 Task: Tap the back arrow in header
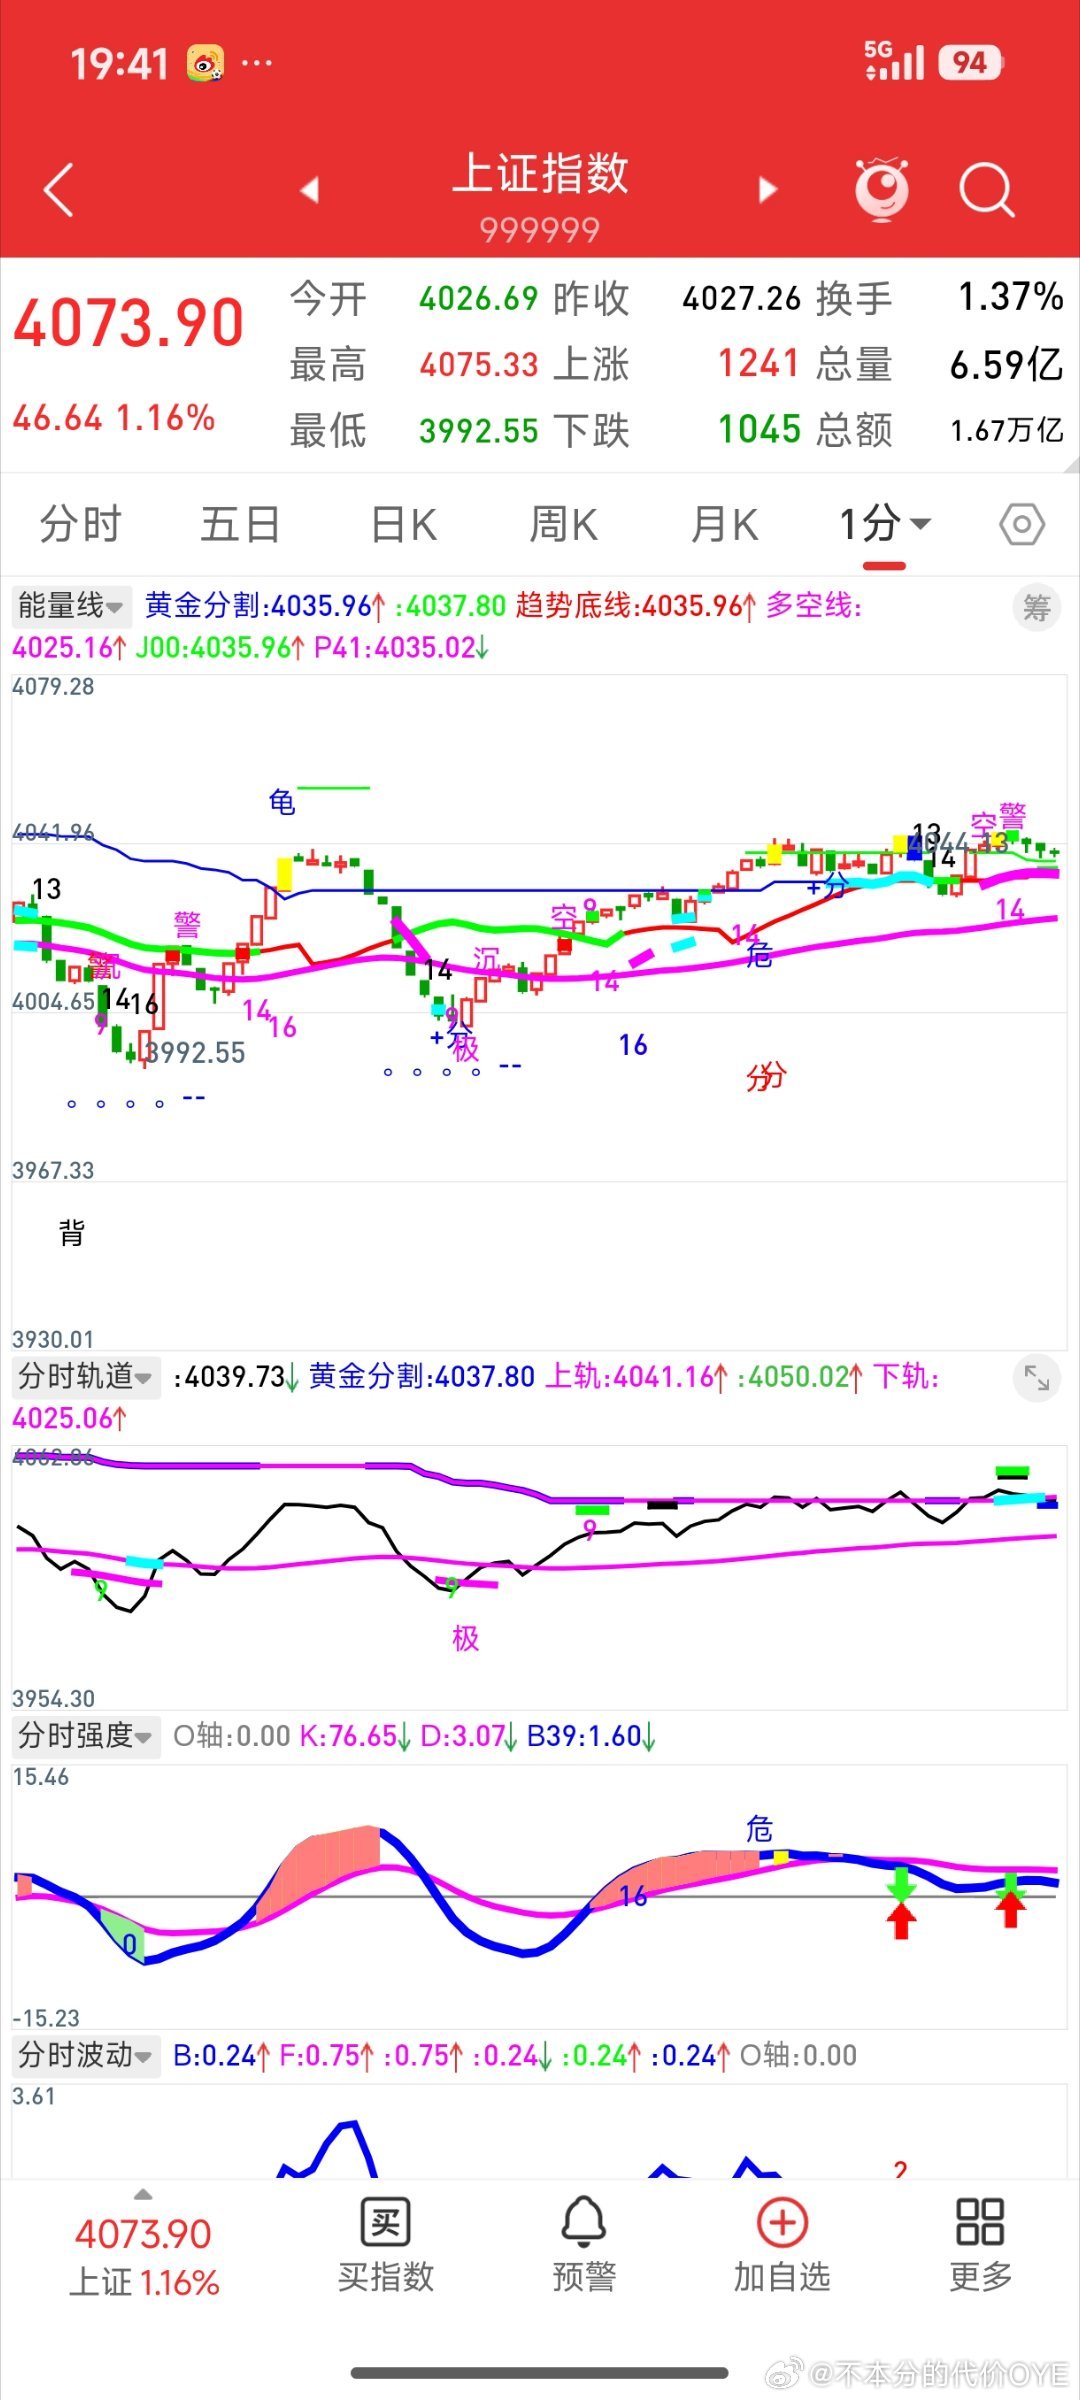click(x=59, y=189)
